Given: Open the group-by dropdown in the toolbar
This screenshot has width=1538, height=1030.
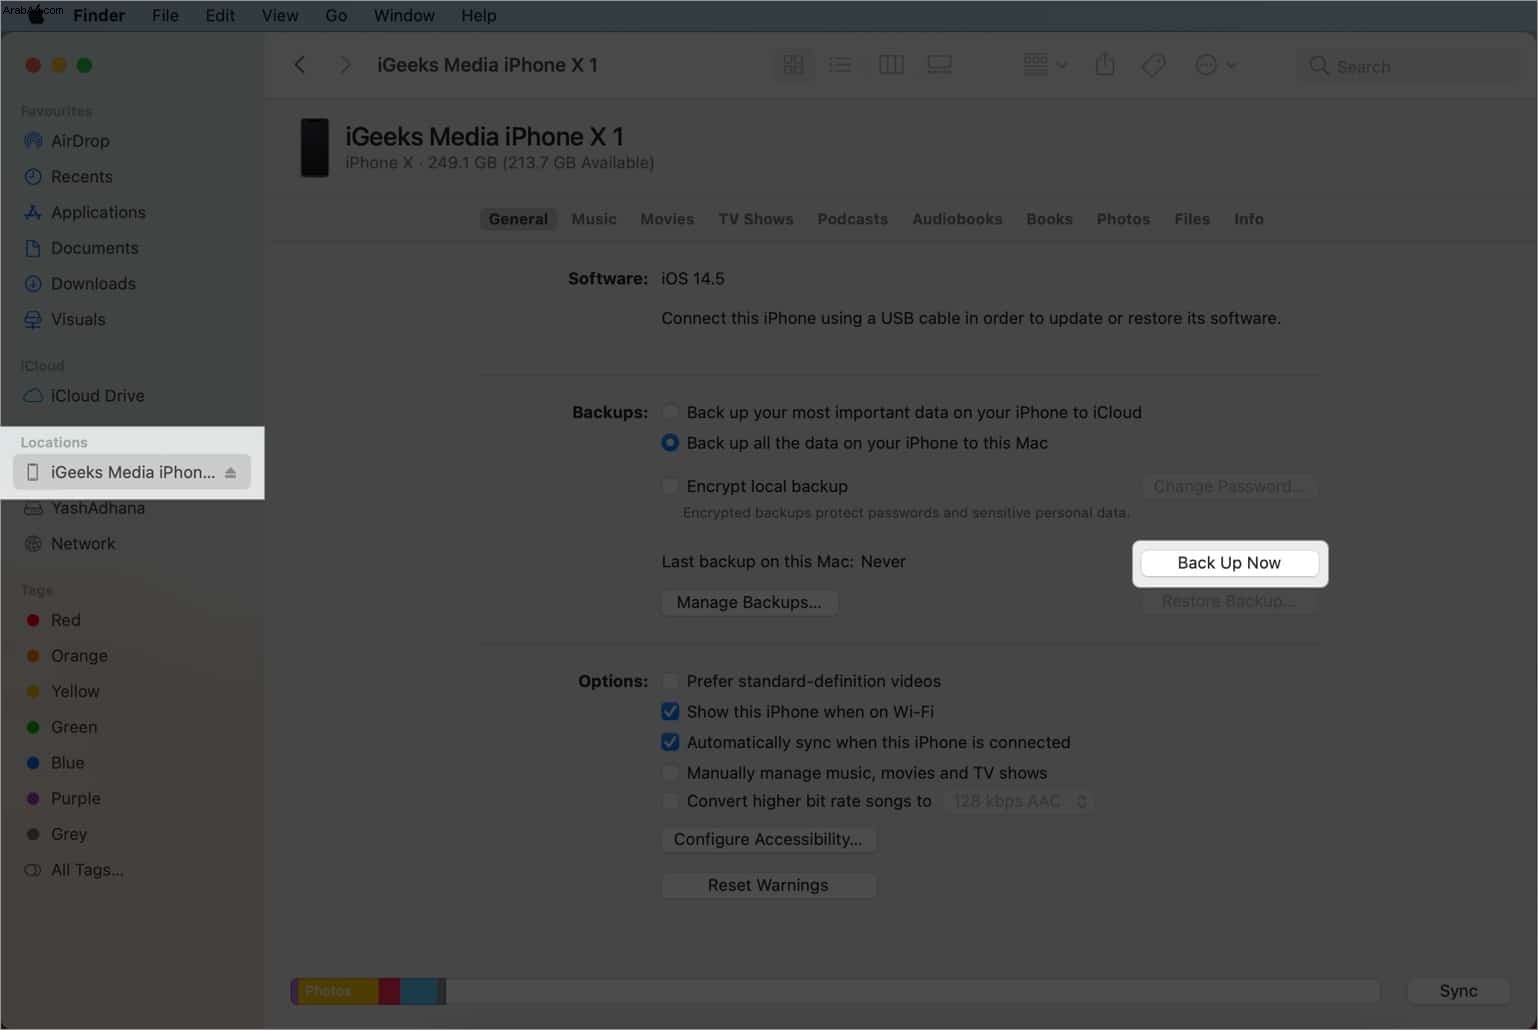Looking at the screenshot, I should tap(1045, 65).
